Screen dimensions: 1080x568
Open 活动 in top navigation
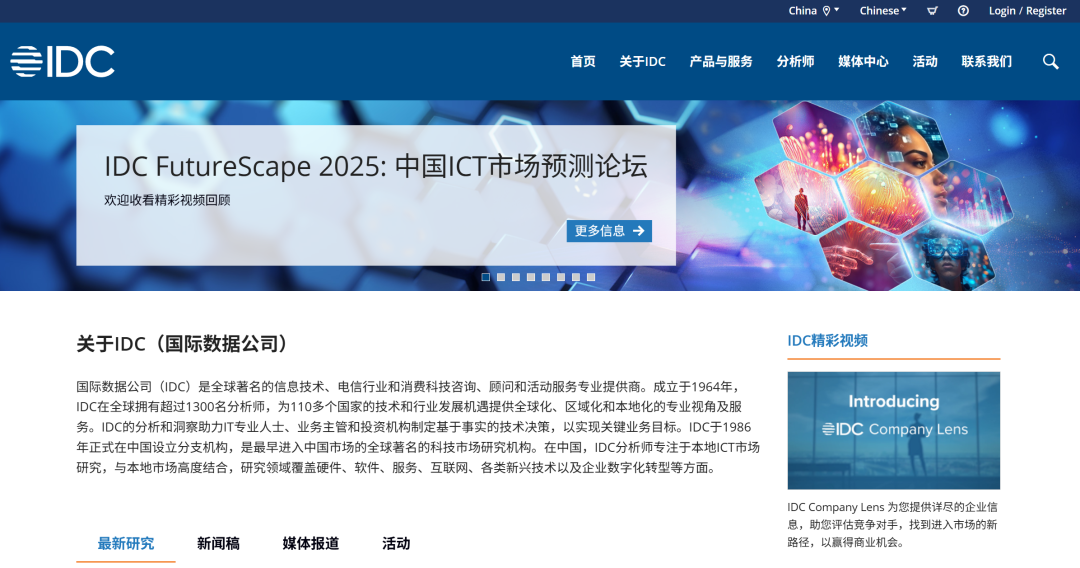(x=925, y=61)
